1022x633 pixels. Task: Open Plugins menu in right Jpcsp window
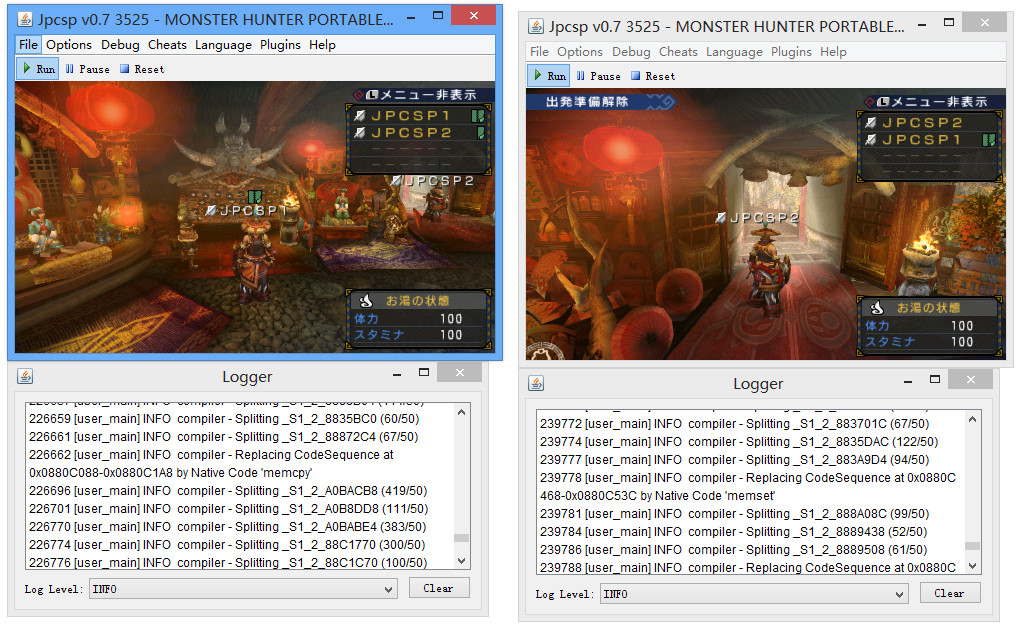[x=791, y=52]
